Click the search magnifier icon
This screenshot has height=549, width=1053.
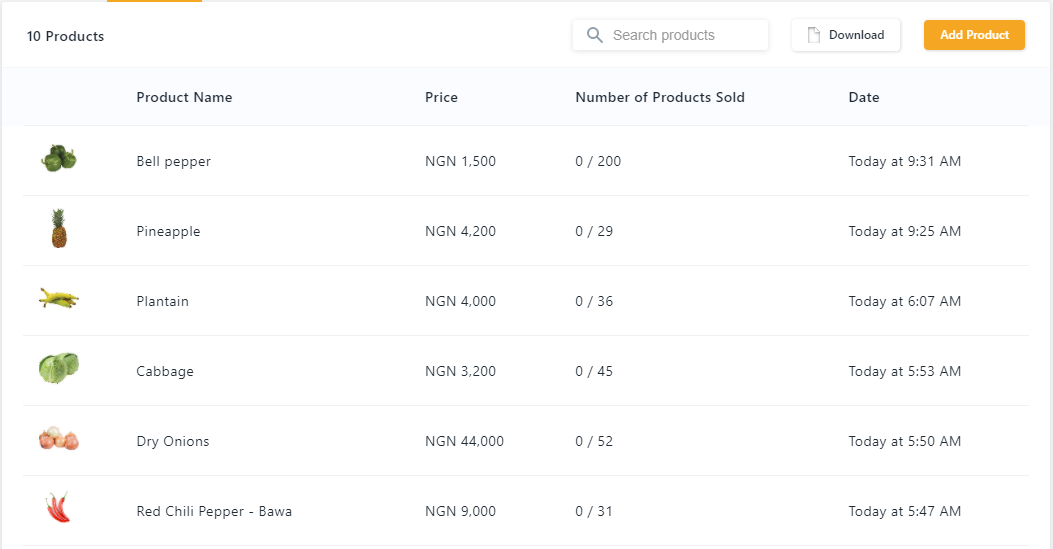[595, 35]
